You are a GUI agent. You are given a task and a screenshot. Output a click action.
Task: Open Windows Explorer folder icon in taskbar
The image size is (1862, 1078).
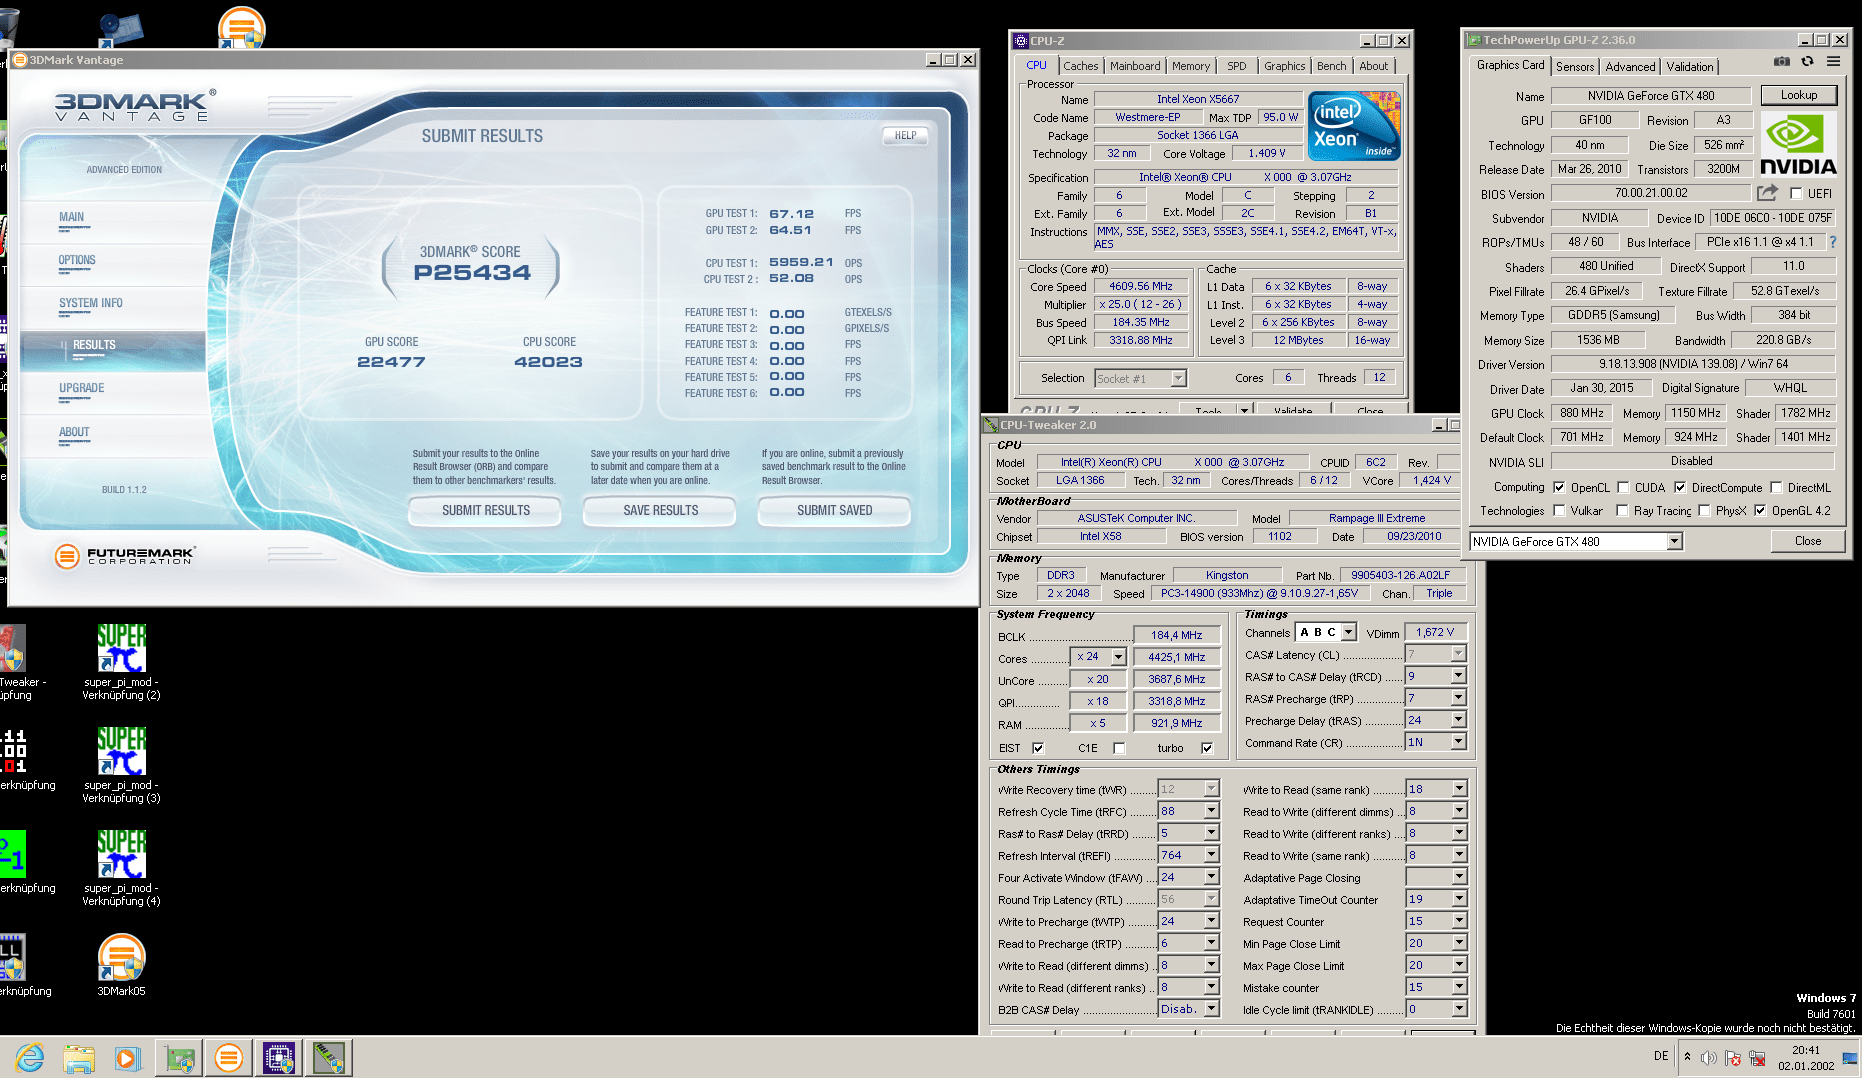[x=79, y=1057]
